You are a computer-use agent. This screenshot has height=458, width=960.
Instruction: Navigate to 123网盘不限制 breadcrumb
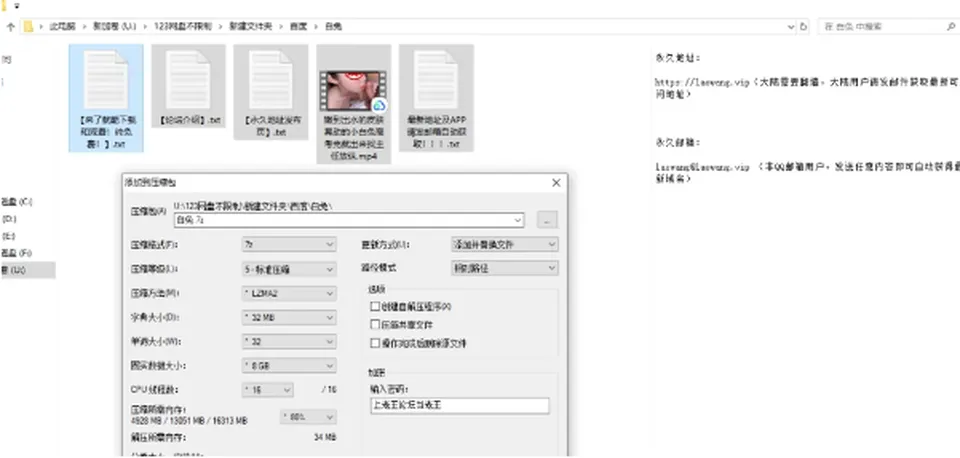coord(182,27)
